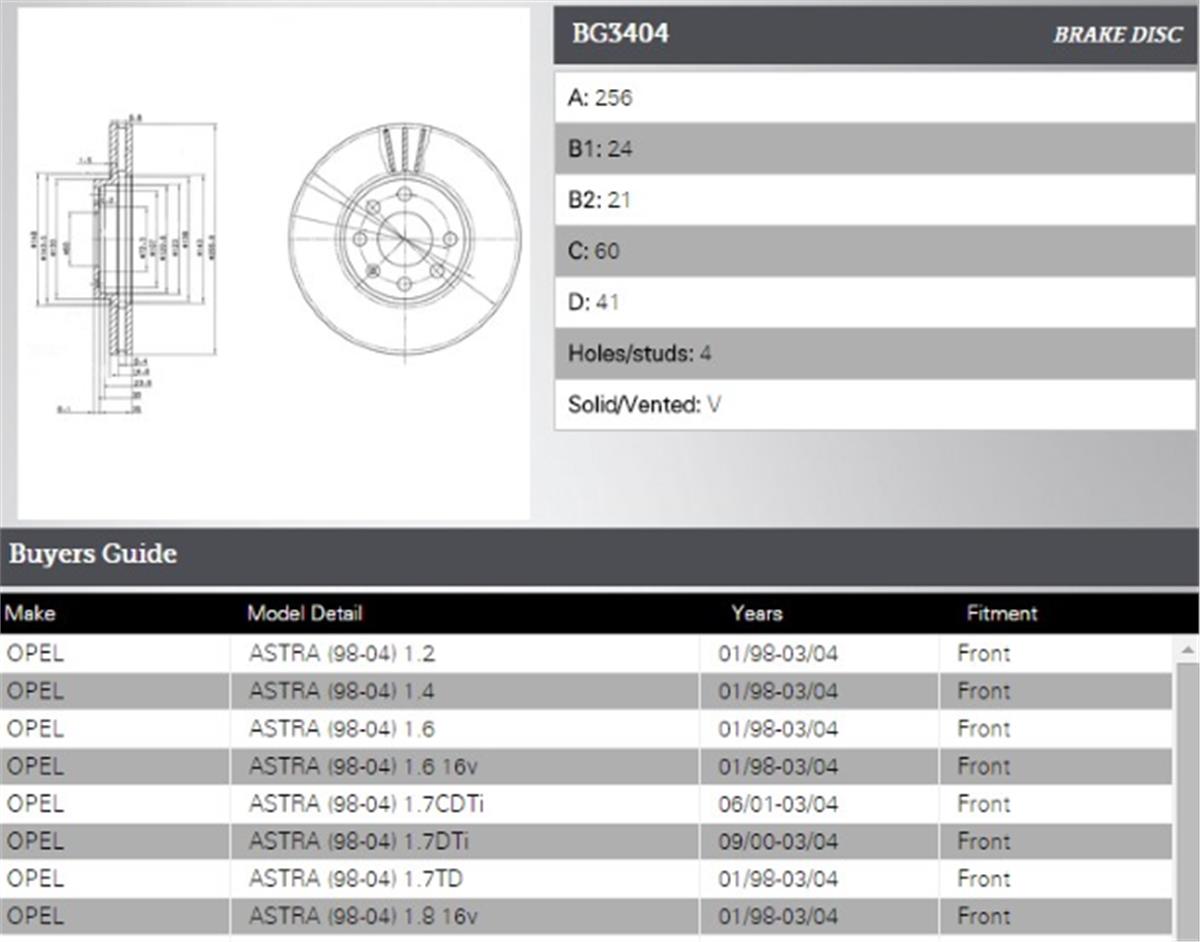Click the B2: 21 specification row

(875, 199)
